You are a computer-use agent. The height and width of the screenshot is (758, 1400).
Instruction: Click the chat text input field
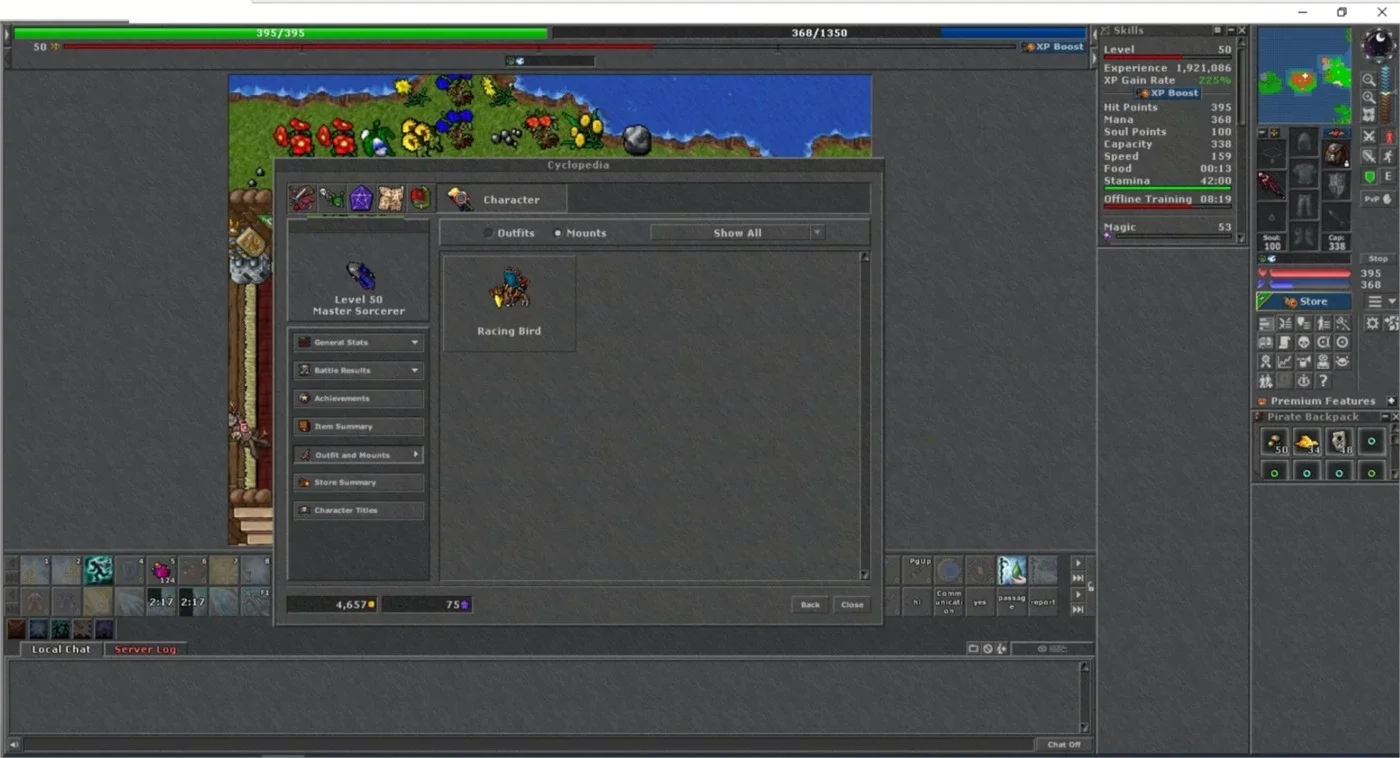(529, 744)
